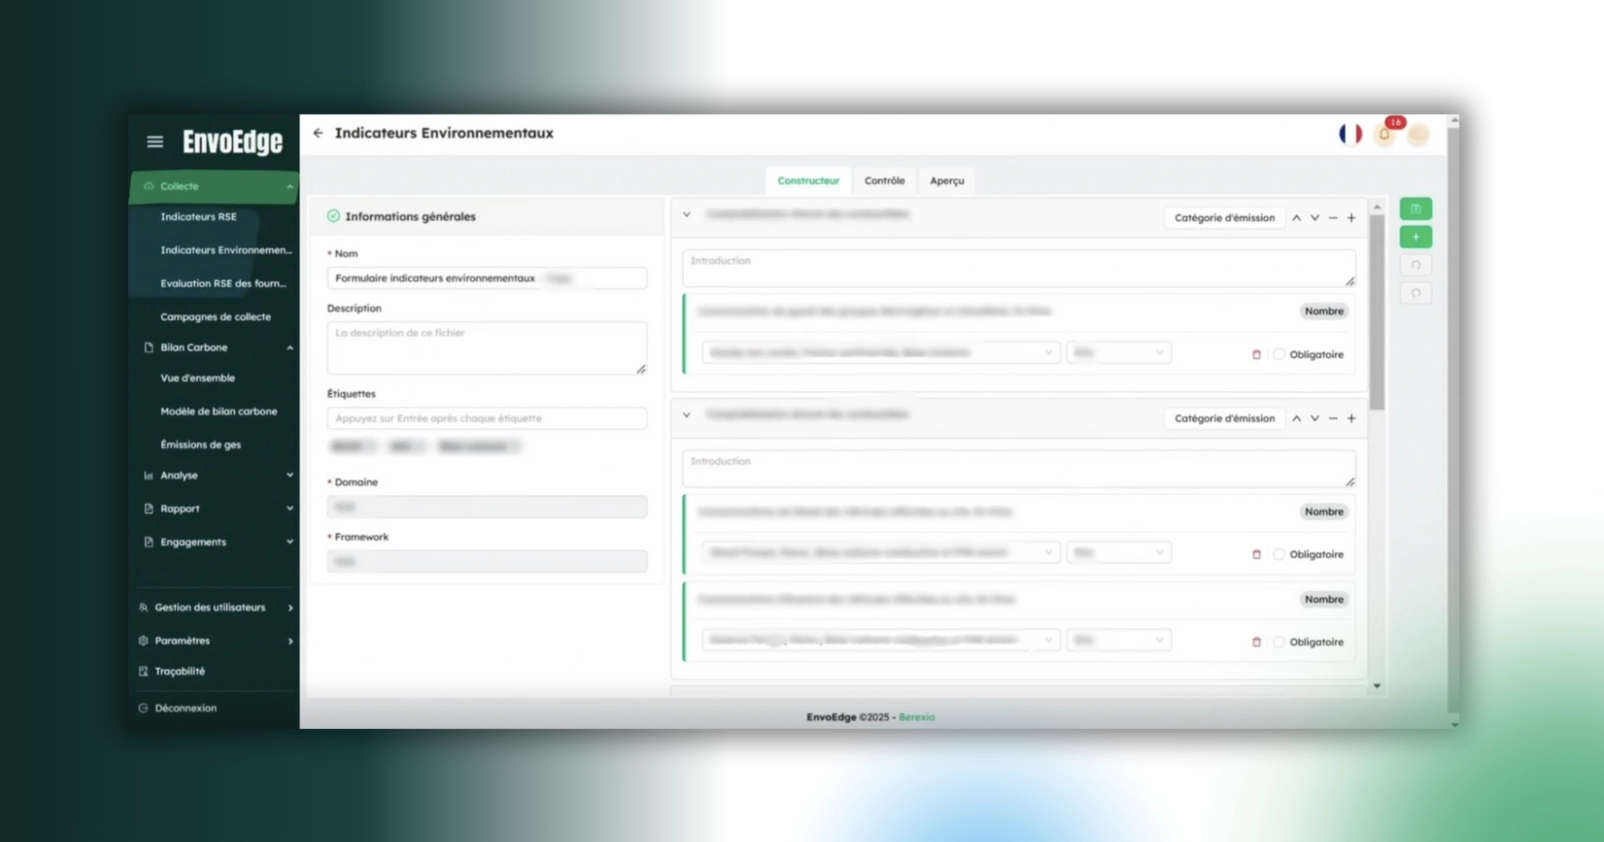The height and width of the screenshot is (842, 1604).
Task: Move the first section down with its down arrow
Action: point(1315,218)
